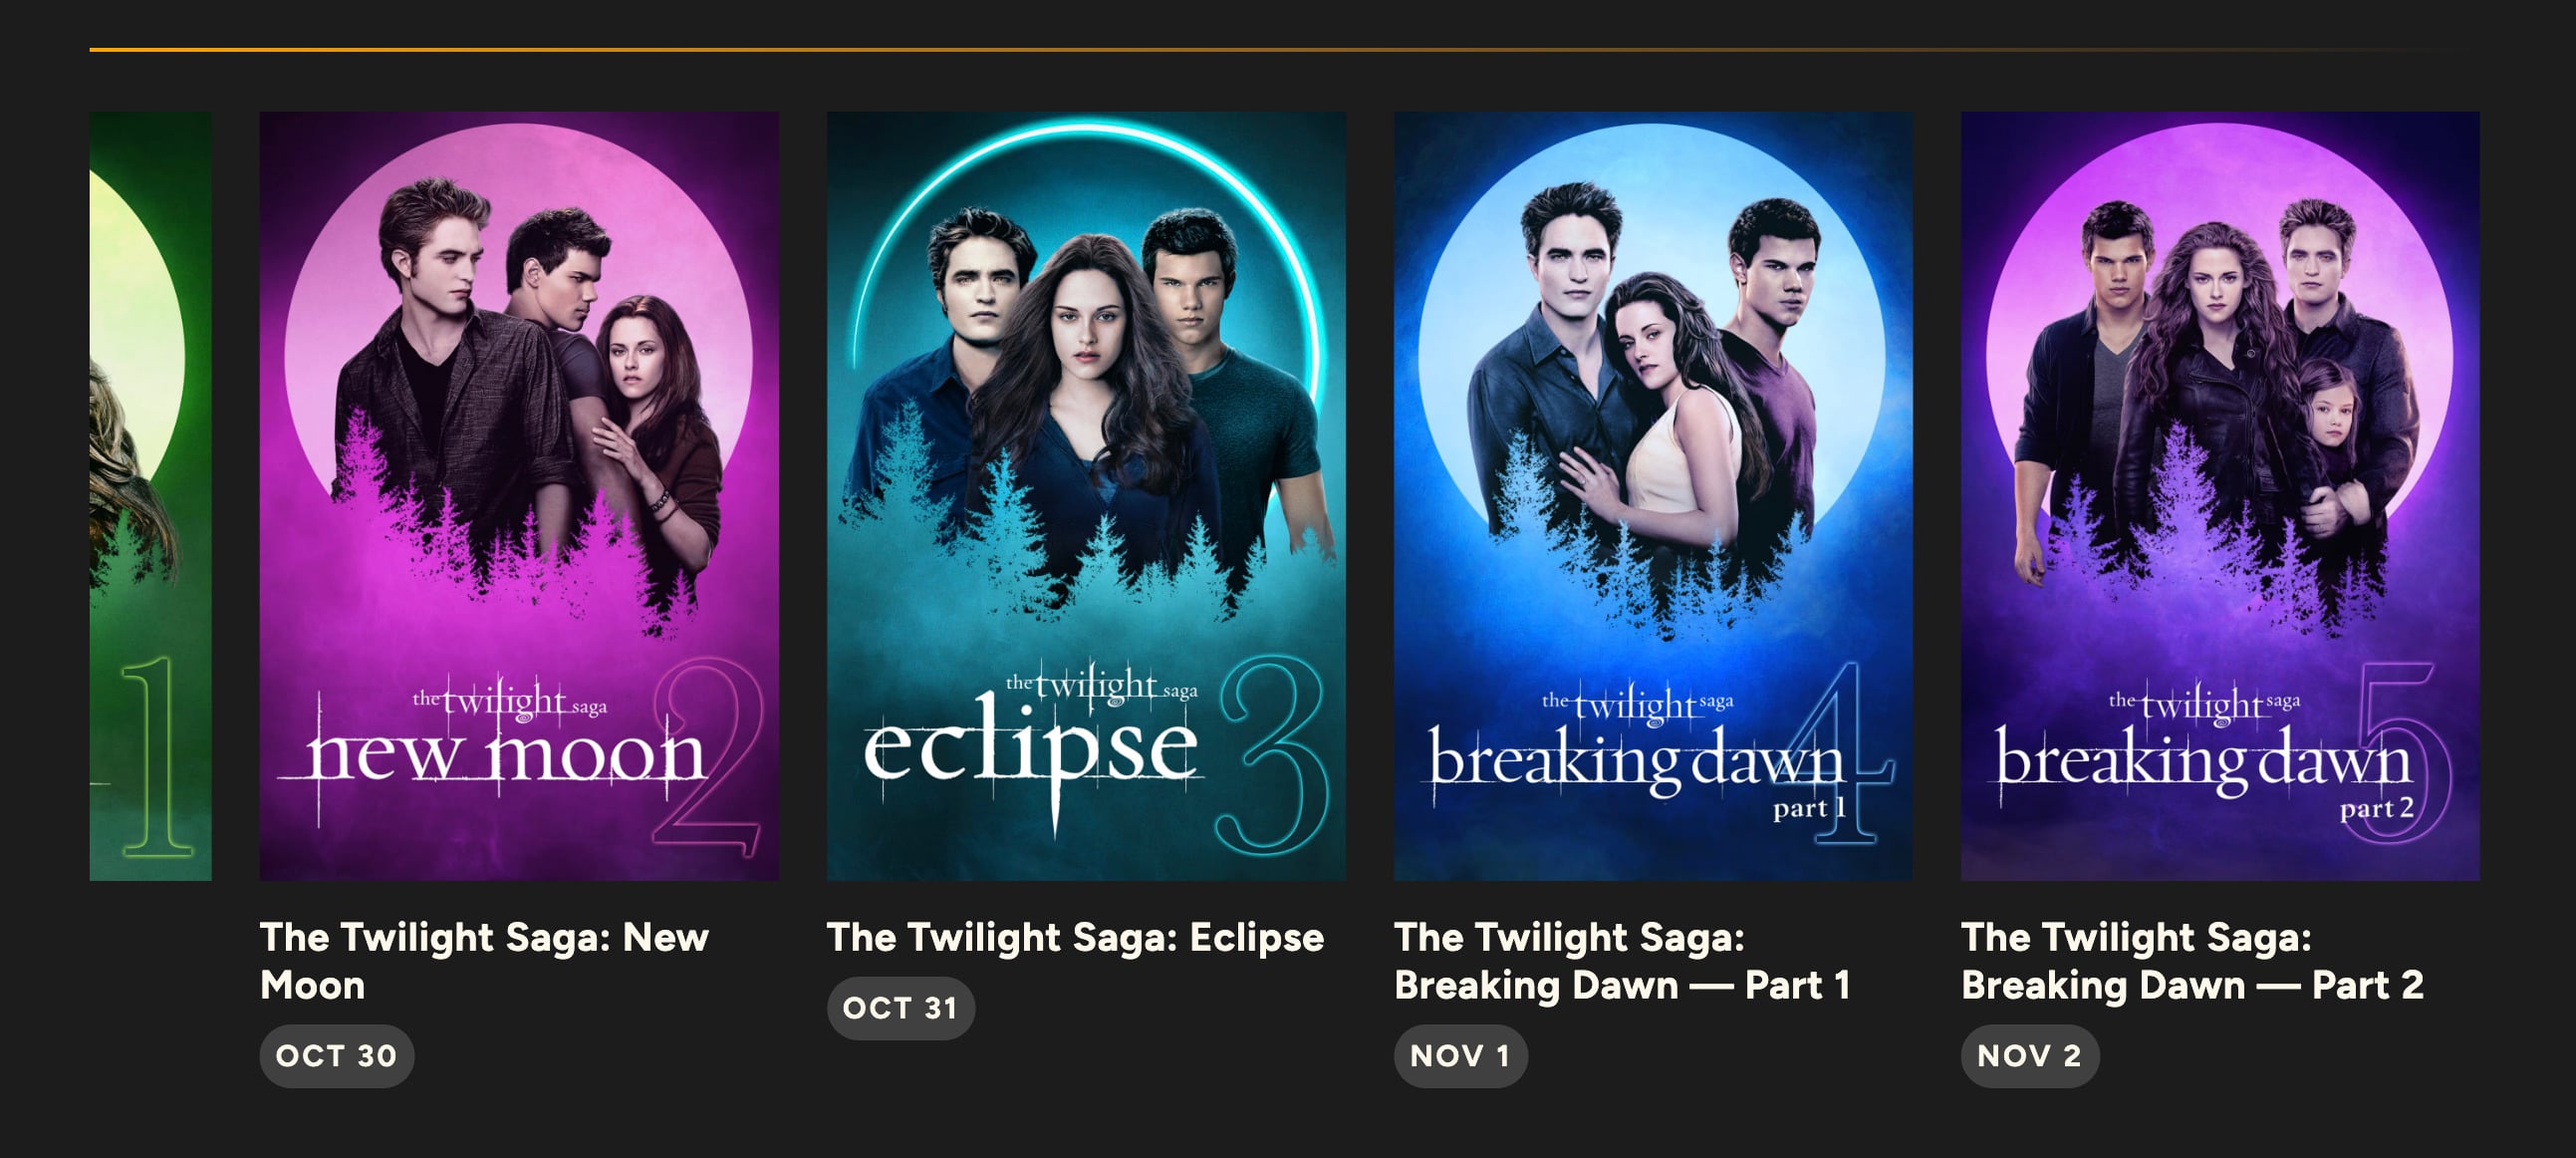Select the OCT 31 date badge

pos(900,1007)
